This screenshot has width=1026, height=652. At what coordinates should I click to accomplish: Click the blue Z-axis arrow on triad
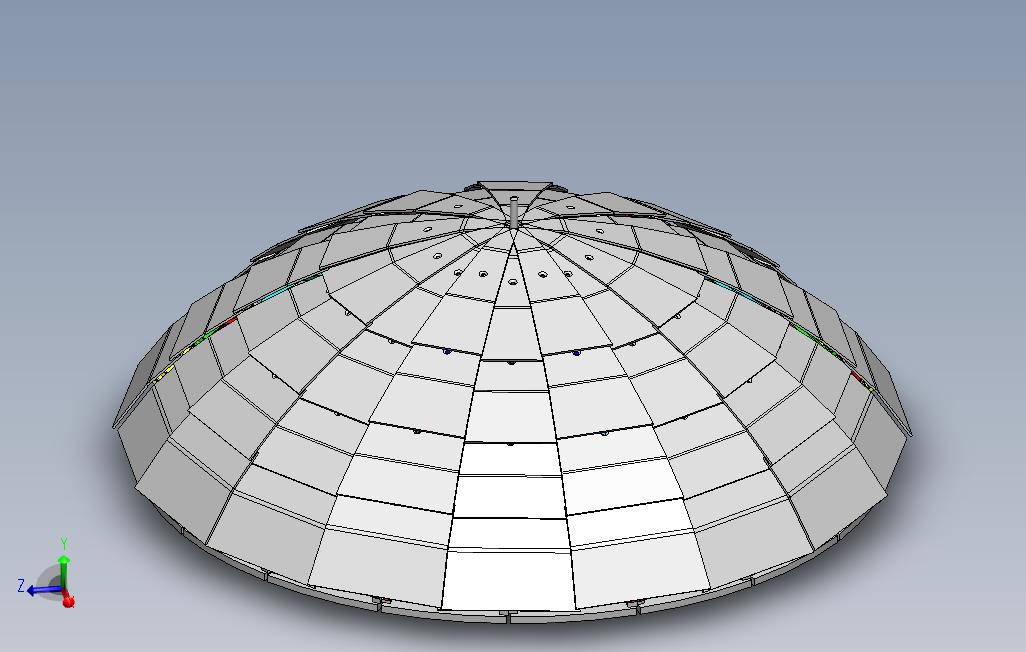44,590
